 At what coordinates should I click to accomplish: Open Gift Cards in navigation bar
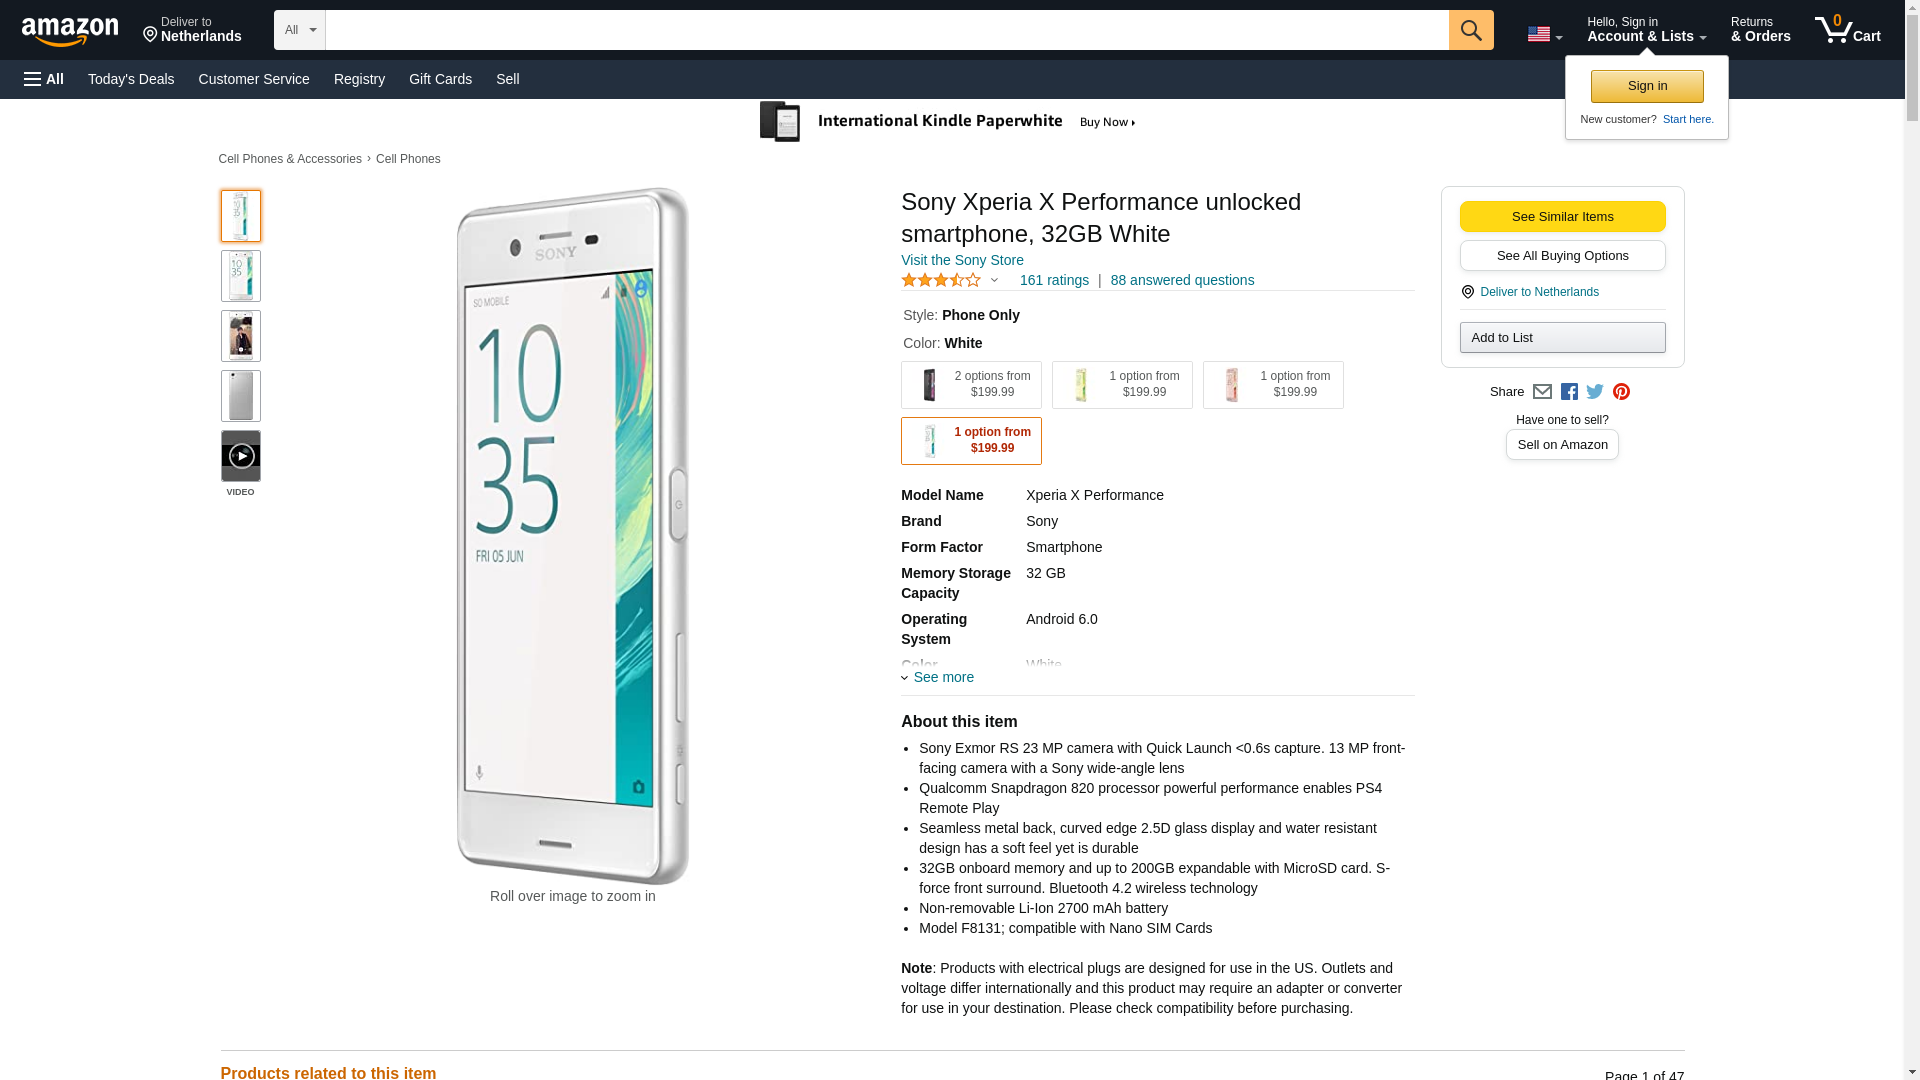point(440,79)
